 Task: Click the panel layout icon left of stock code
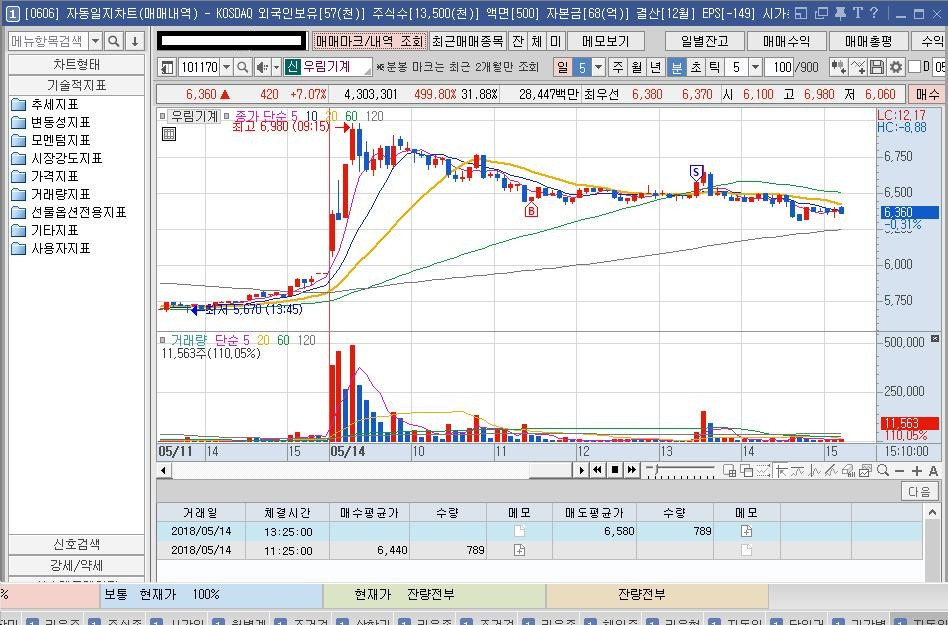click(x=167, y=67)
